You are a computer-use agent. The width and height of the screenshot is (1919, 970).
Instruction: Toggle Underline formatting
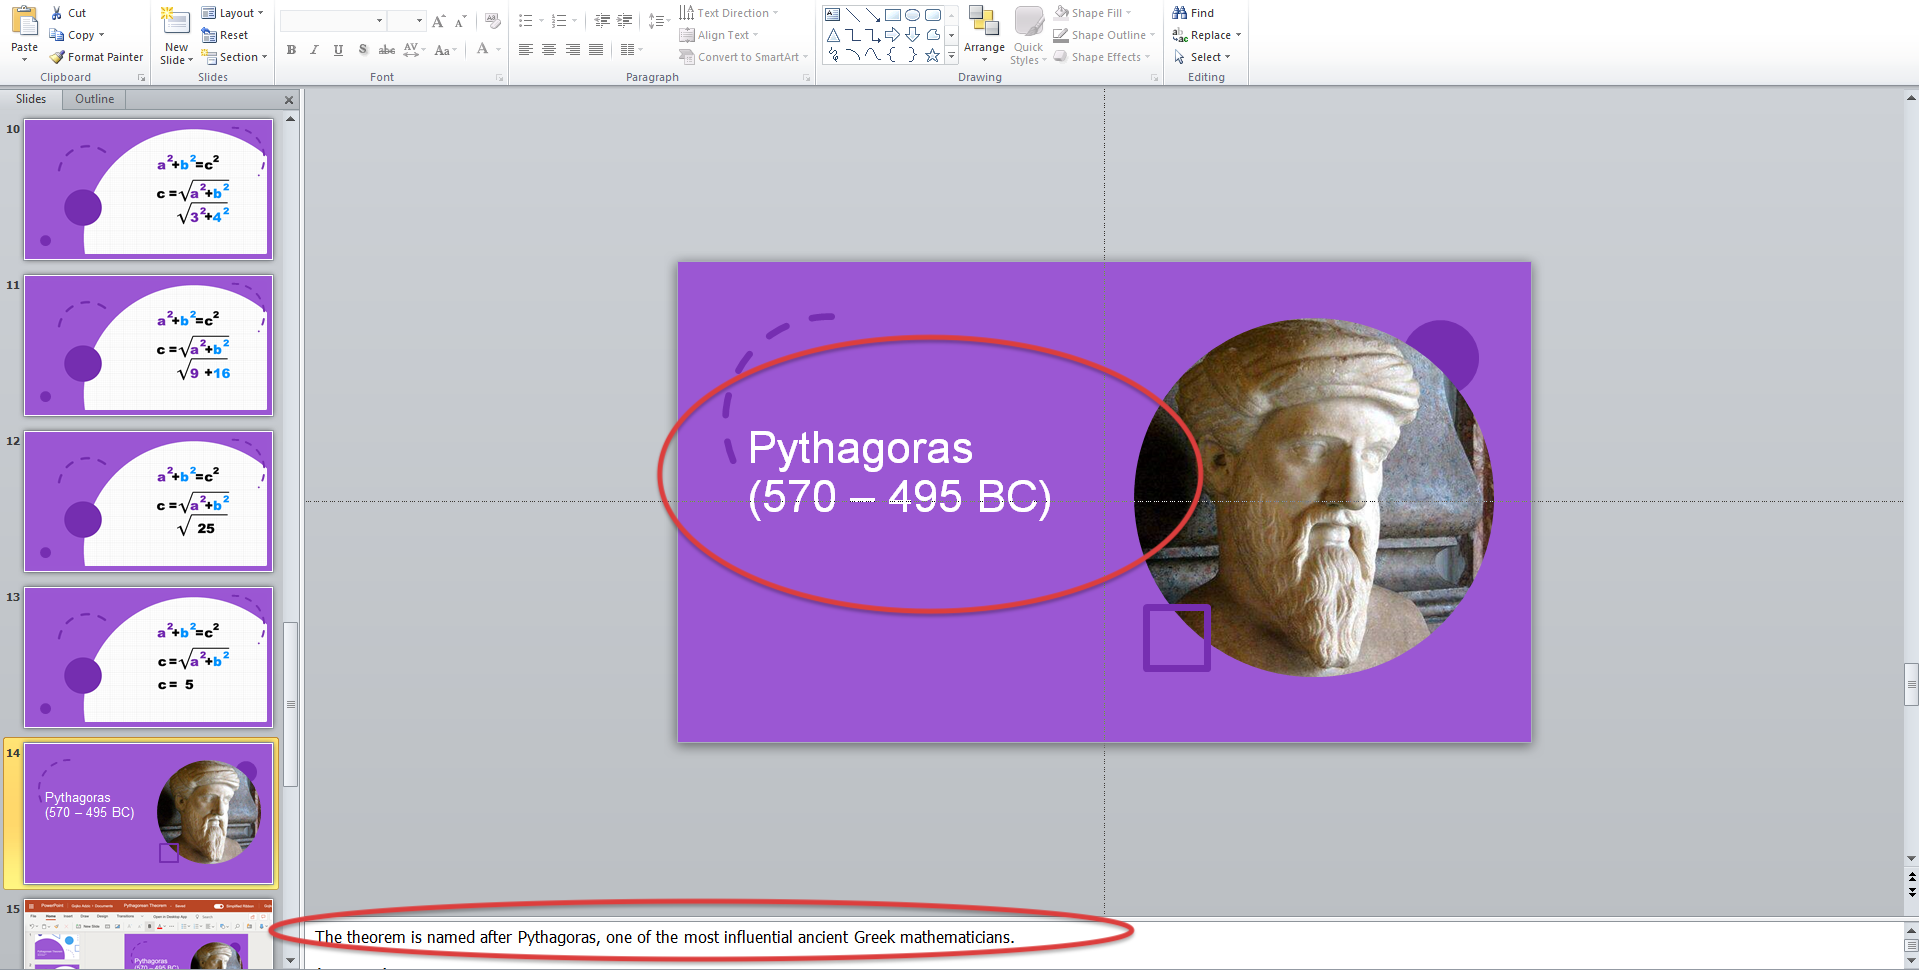tap(338, 49)
